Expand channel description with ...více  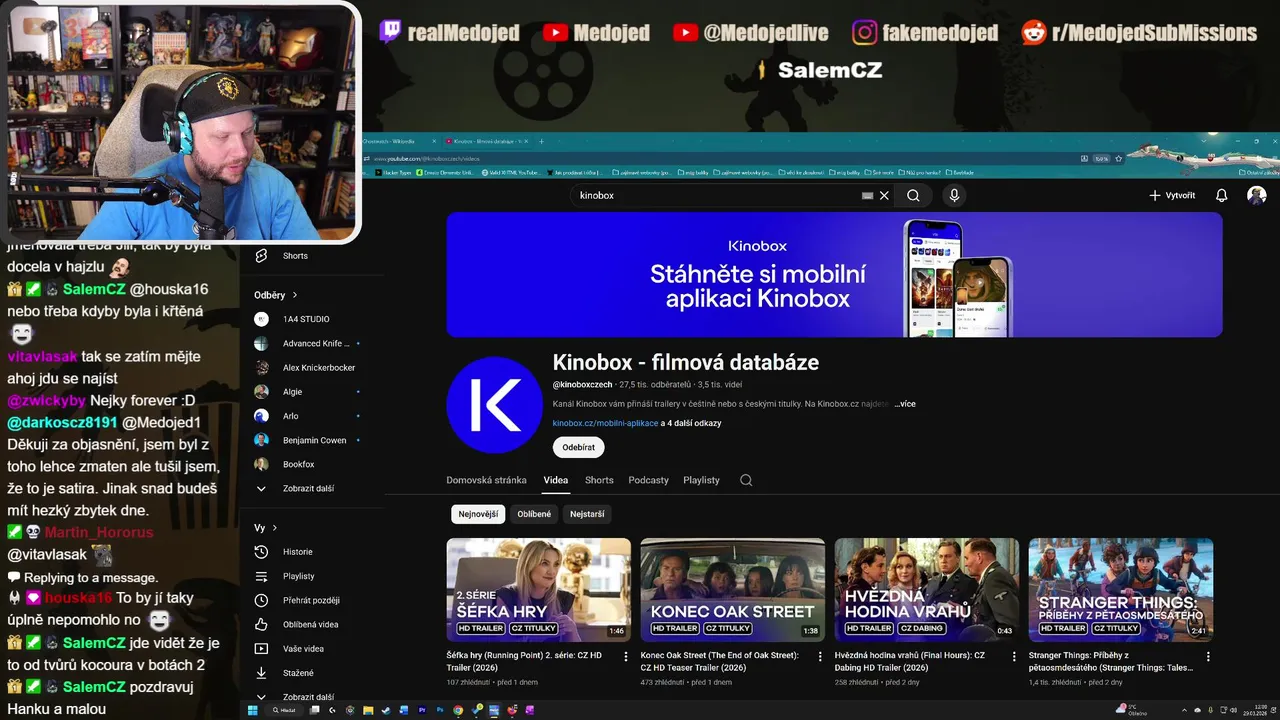(904, 404)
